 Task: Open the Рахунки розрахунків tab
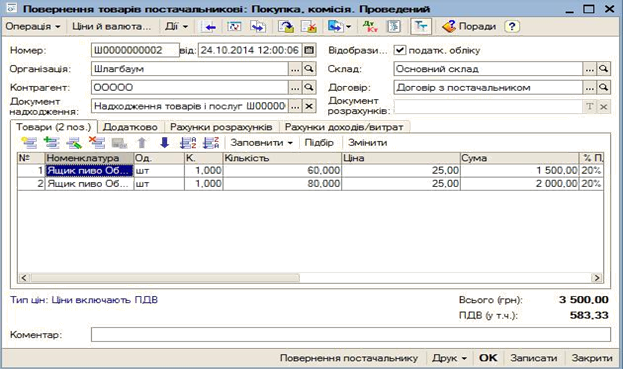[221, 127]
